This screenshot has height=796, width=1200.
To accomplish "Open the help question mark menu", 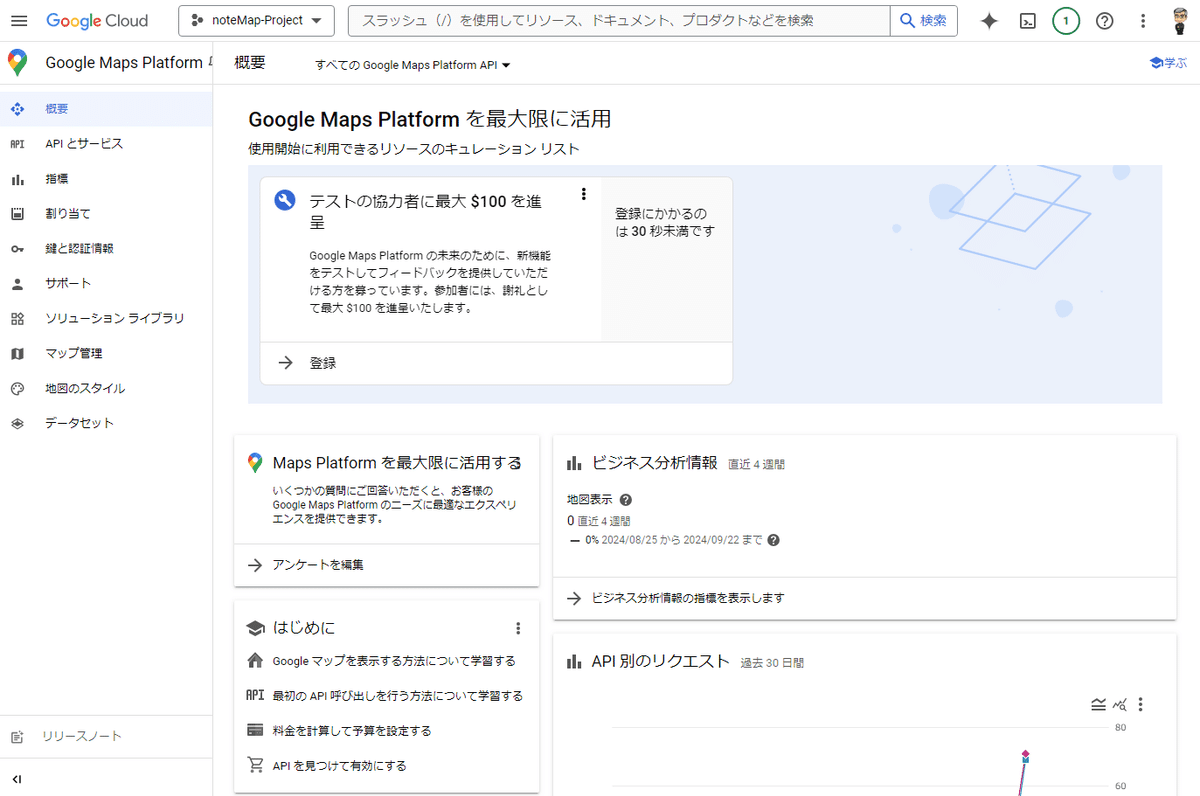I will pos(1105,21).
